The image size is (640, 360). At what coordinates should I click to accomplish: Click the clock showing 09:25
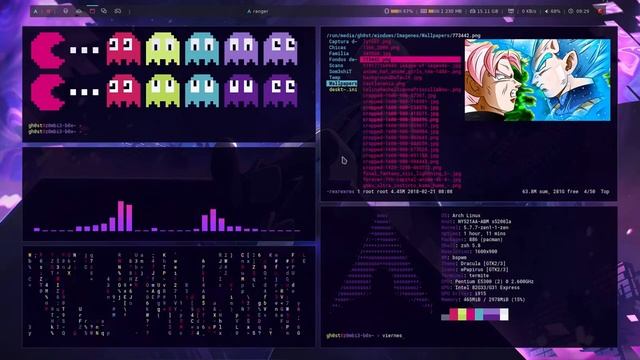pyautogui.click(x=579, y=11)
